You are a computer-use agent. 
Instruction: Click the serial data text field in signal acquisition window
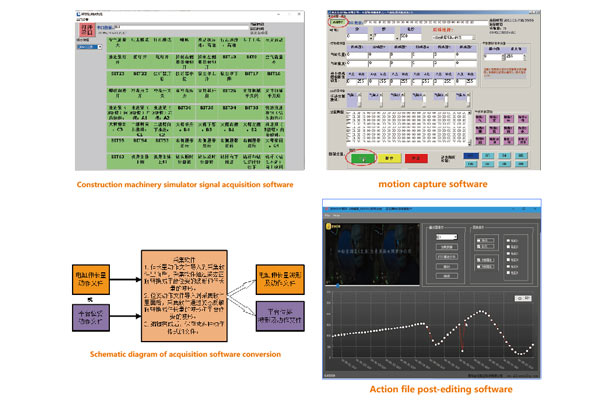pyautogui.click(x=181, y=27)
